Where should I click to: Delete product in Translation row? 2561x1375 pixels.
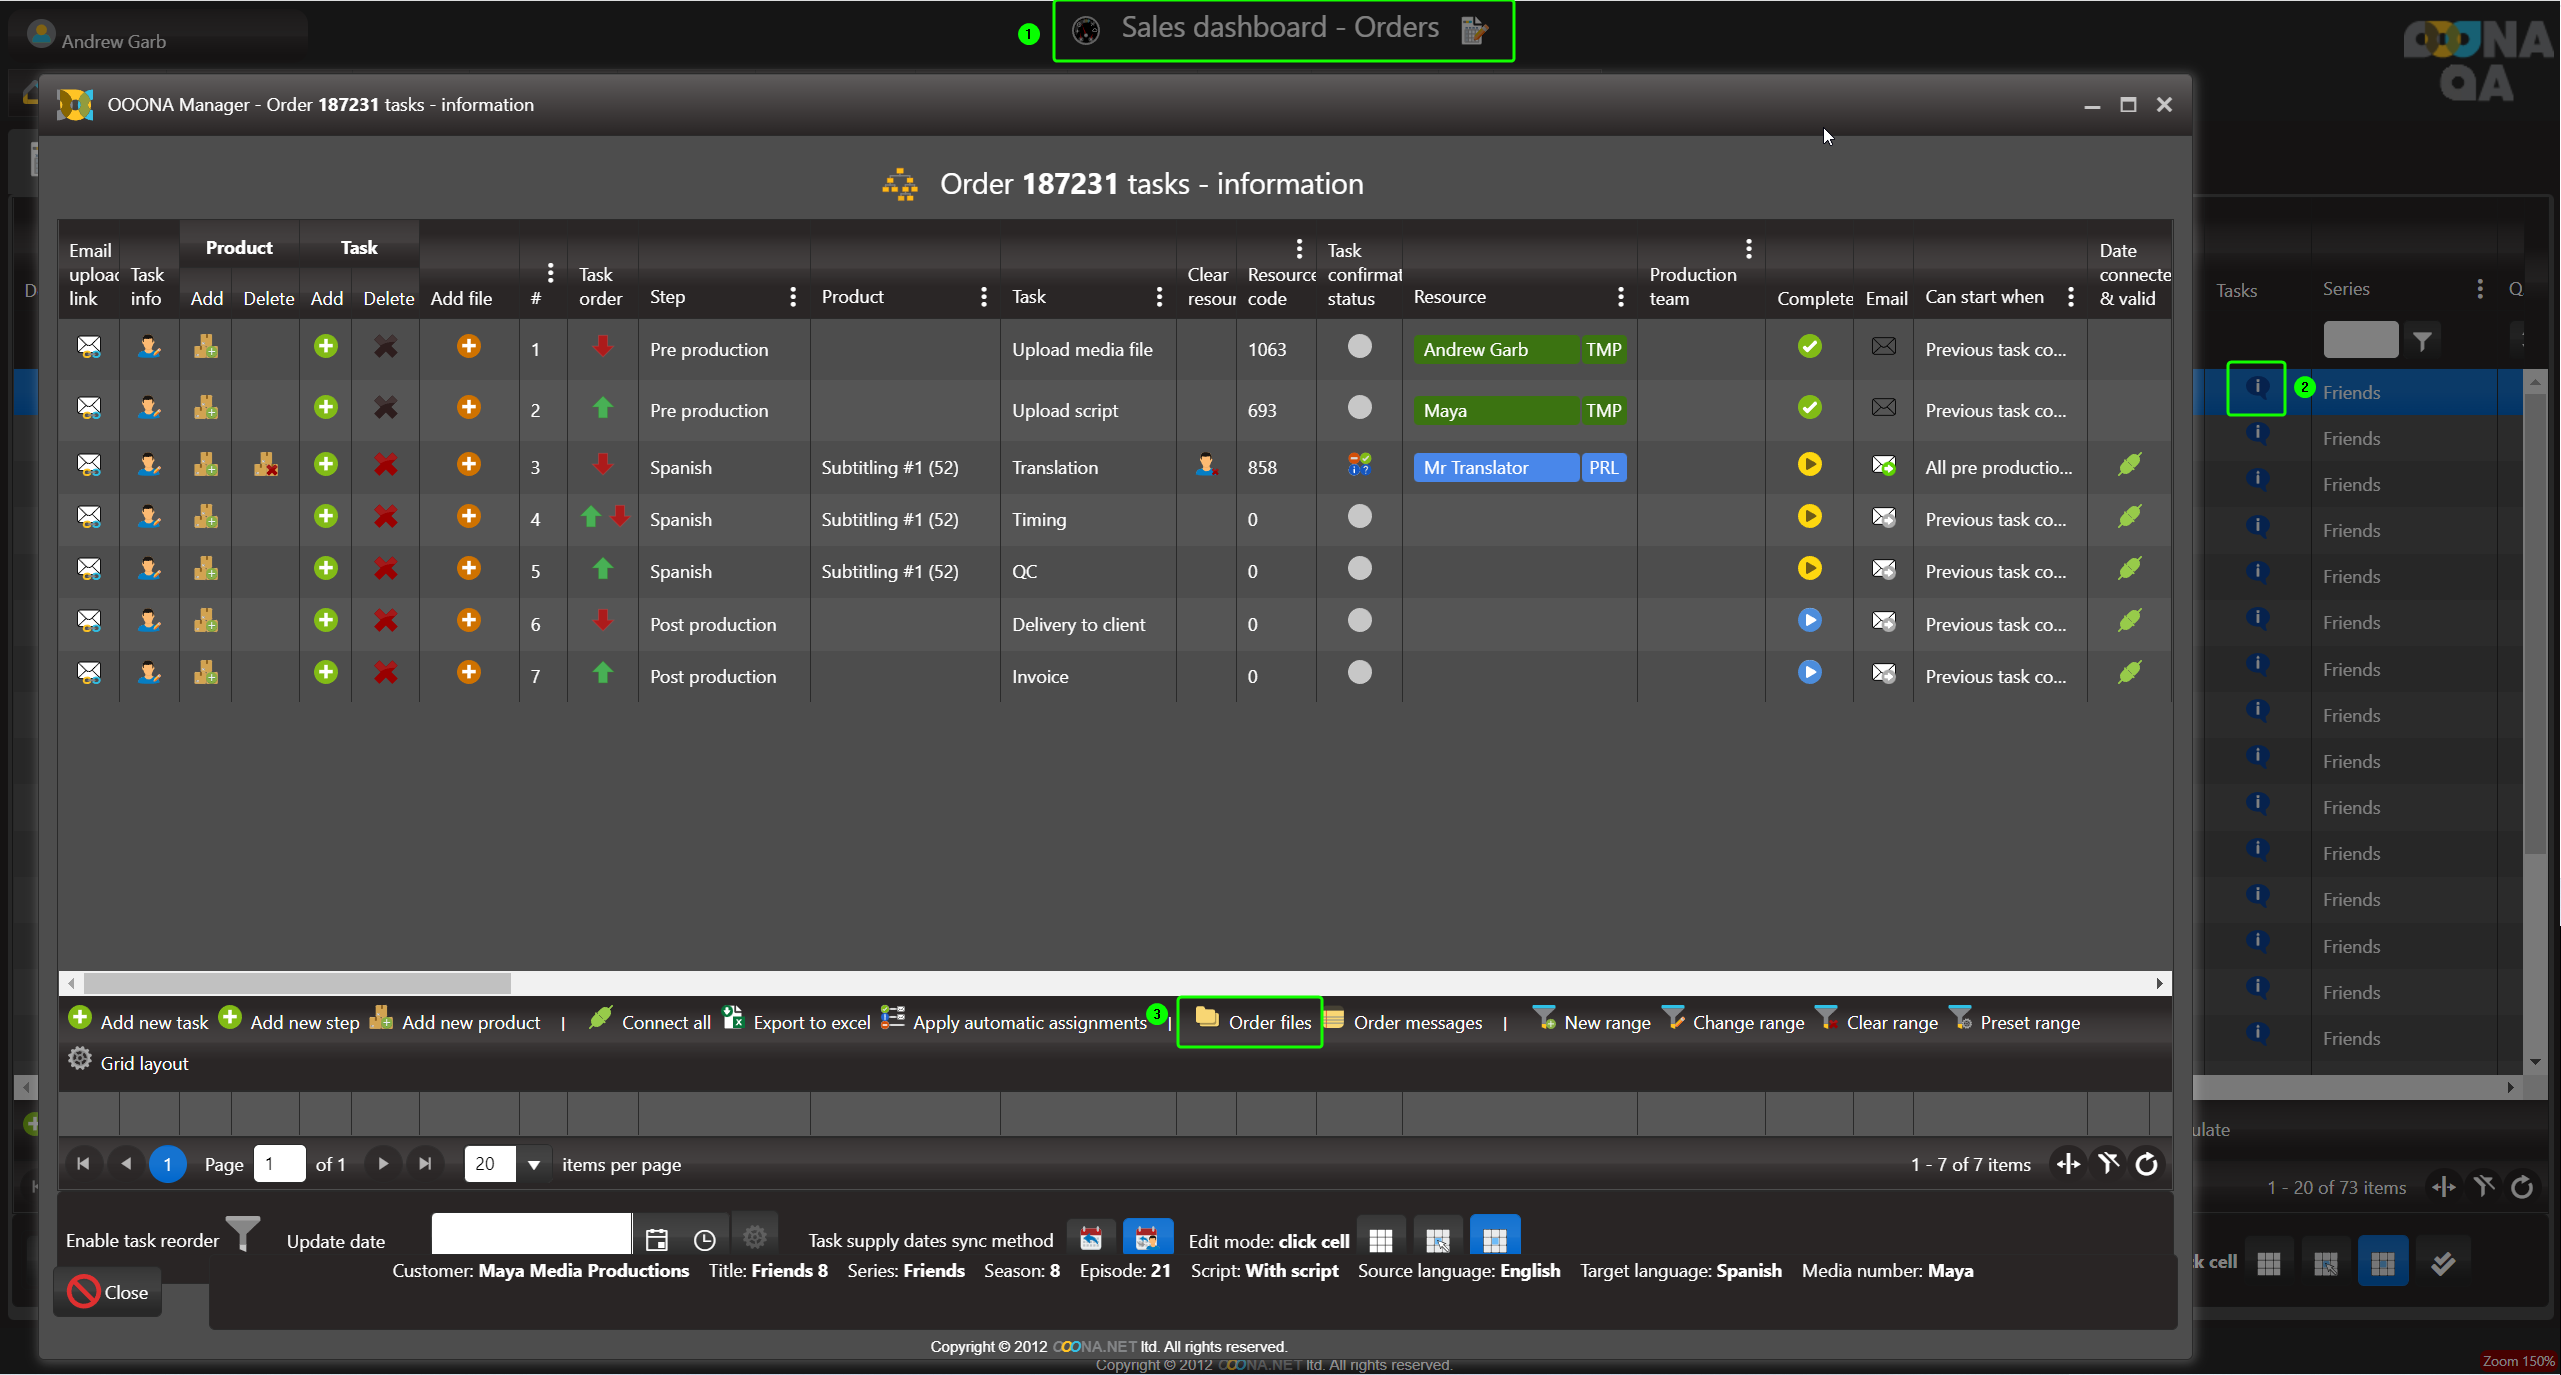click(266, 465)
